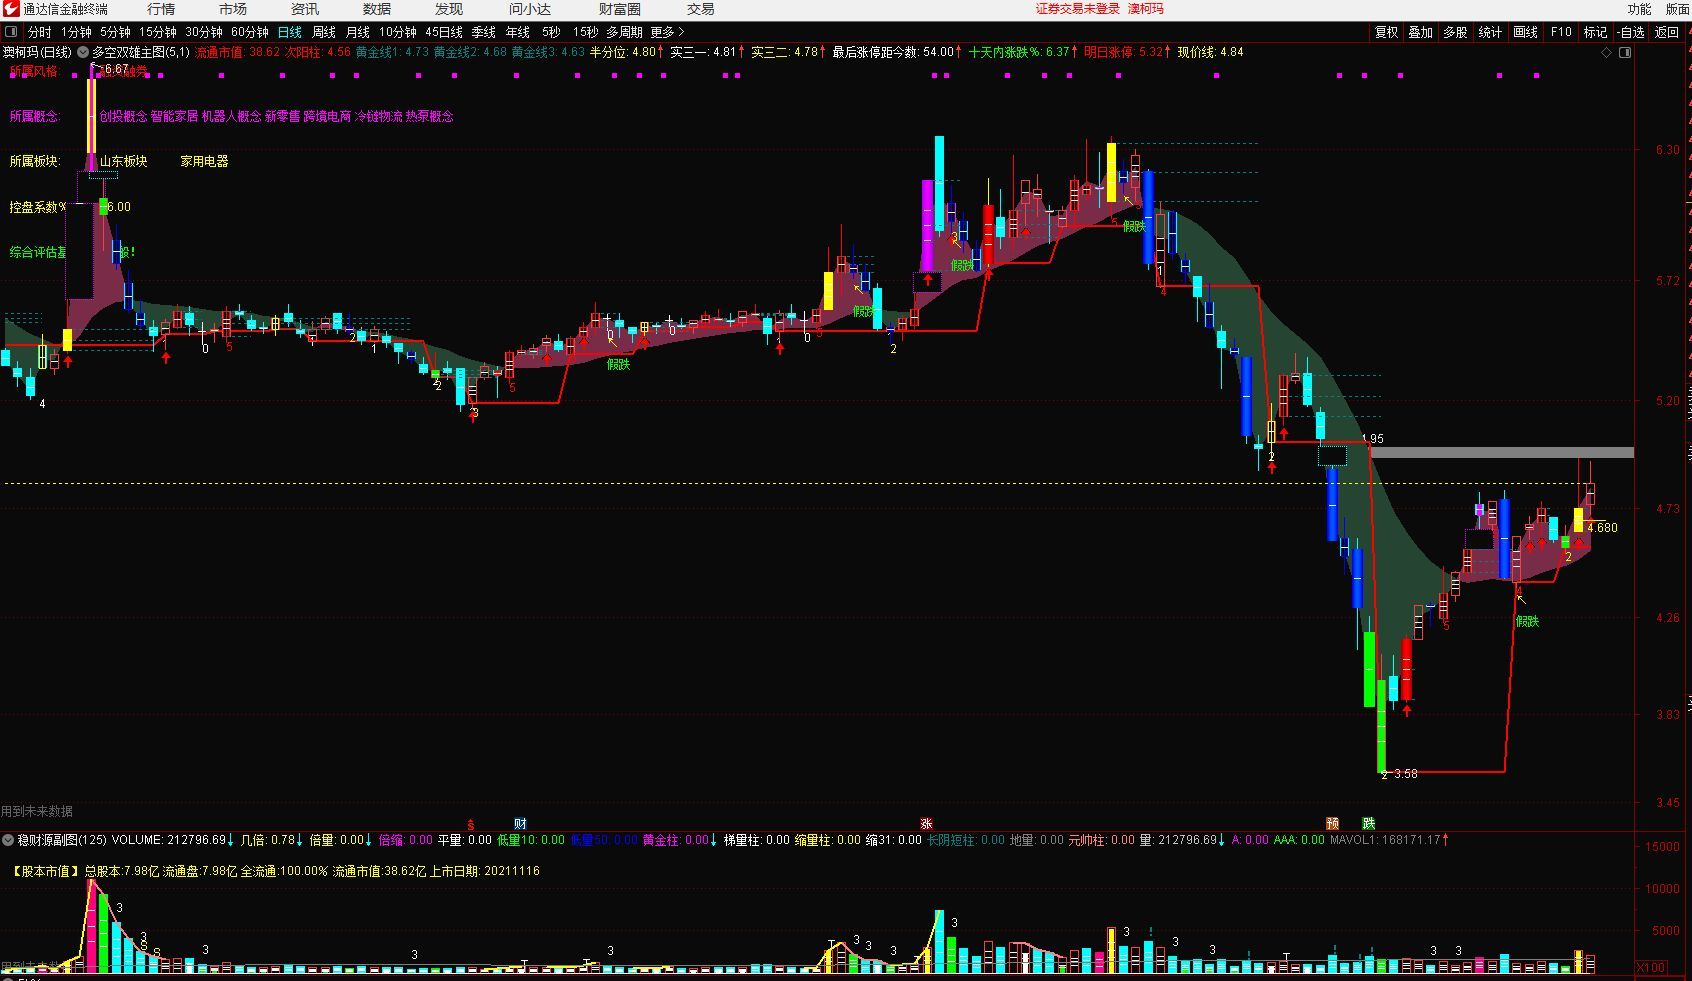Expand the 多空双雄主图 indicator dropdown
This screenshot has width=1692, height=981.
click(83, 52)
